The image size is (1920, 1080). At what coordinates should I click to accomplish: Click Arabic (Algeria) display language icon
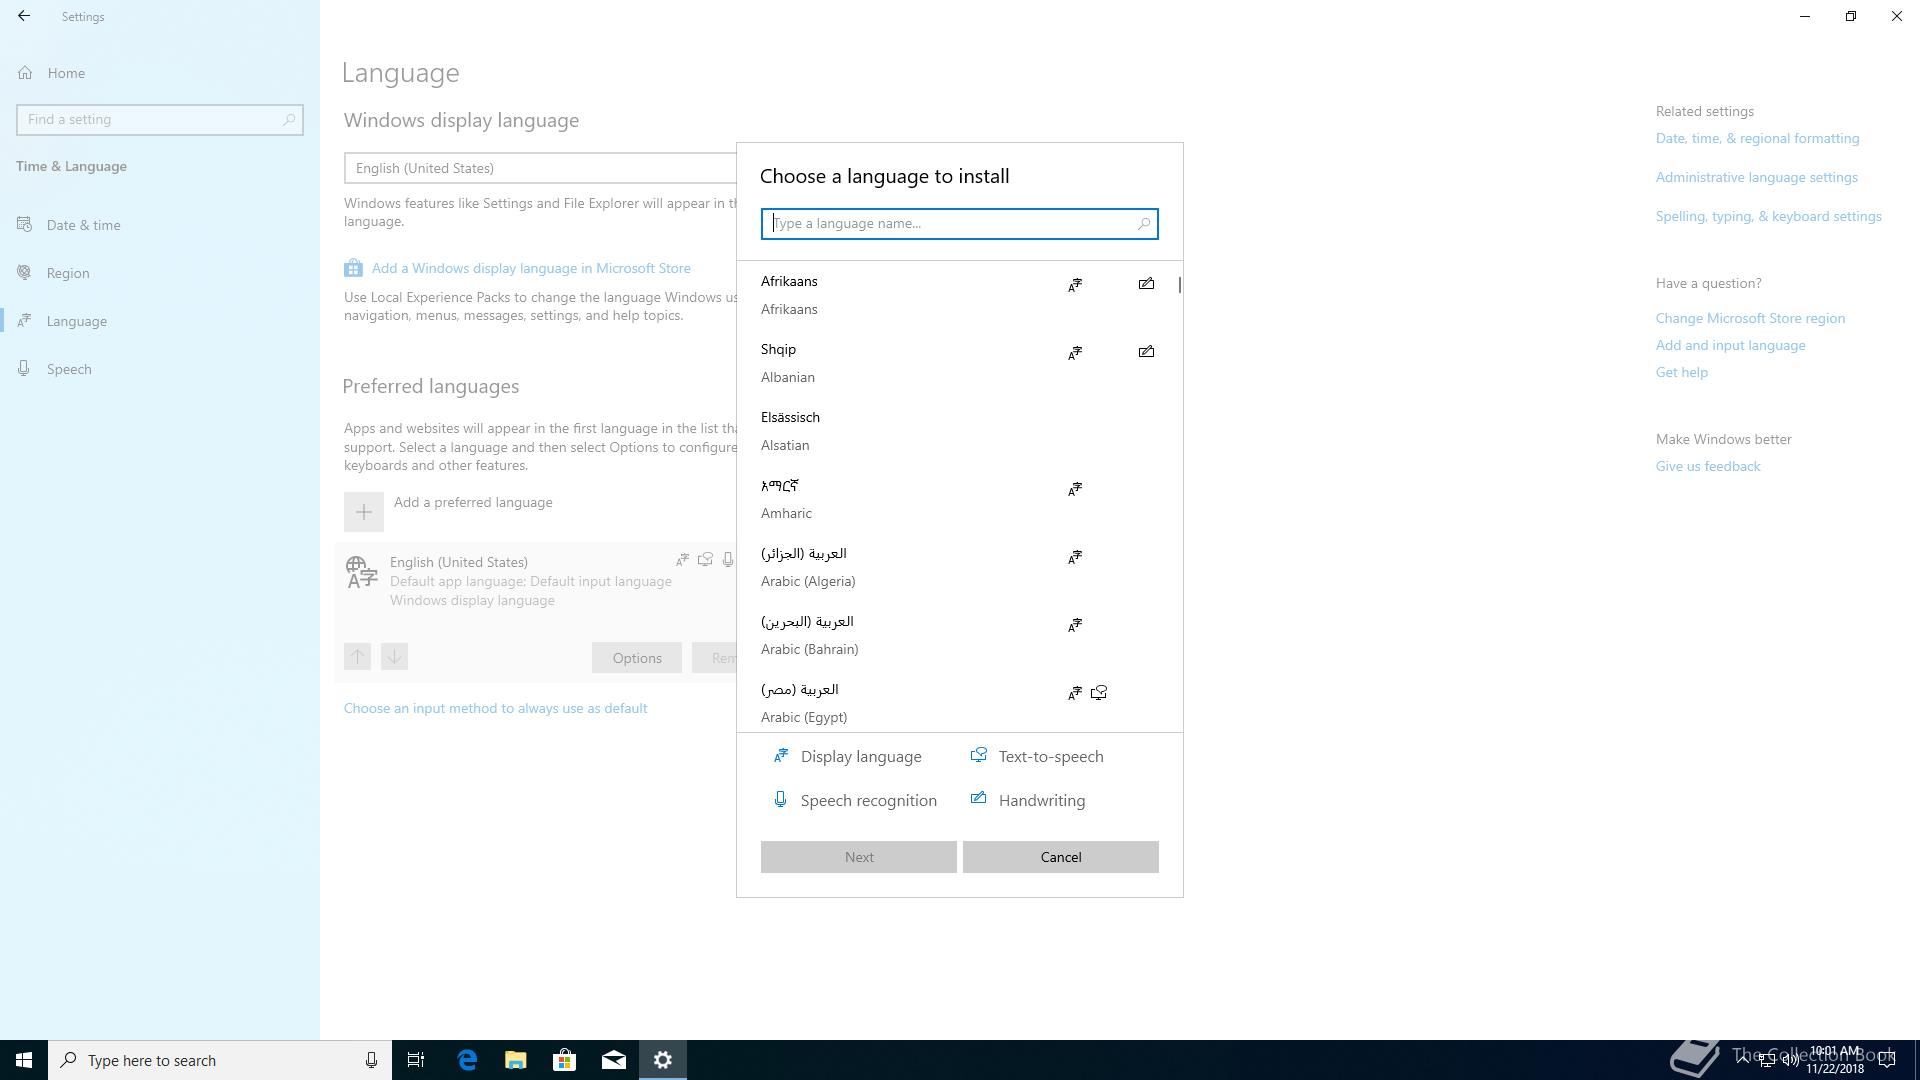1075,557
